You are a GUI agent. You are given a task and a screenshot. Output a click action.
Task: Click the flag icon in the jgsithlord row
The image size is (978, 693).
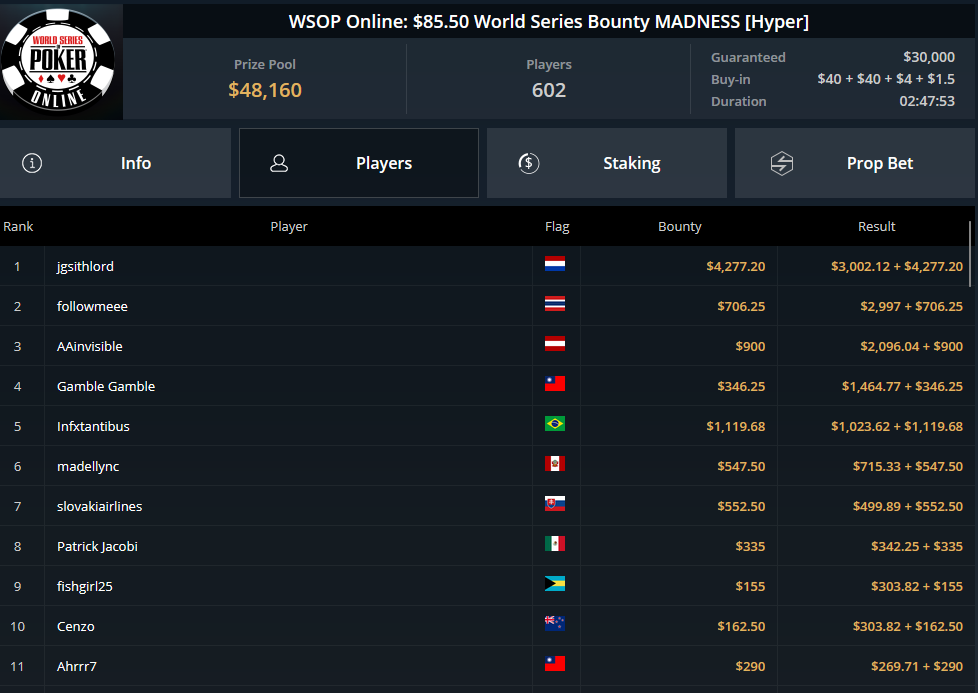(554, 264)
